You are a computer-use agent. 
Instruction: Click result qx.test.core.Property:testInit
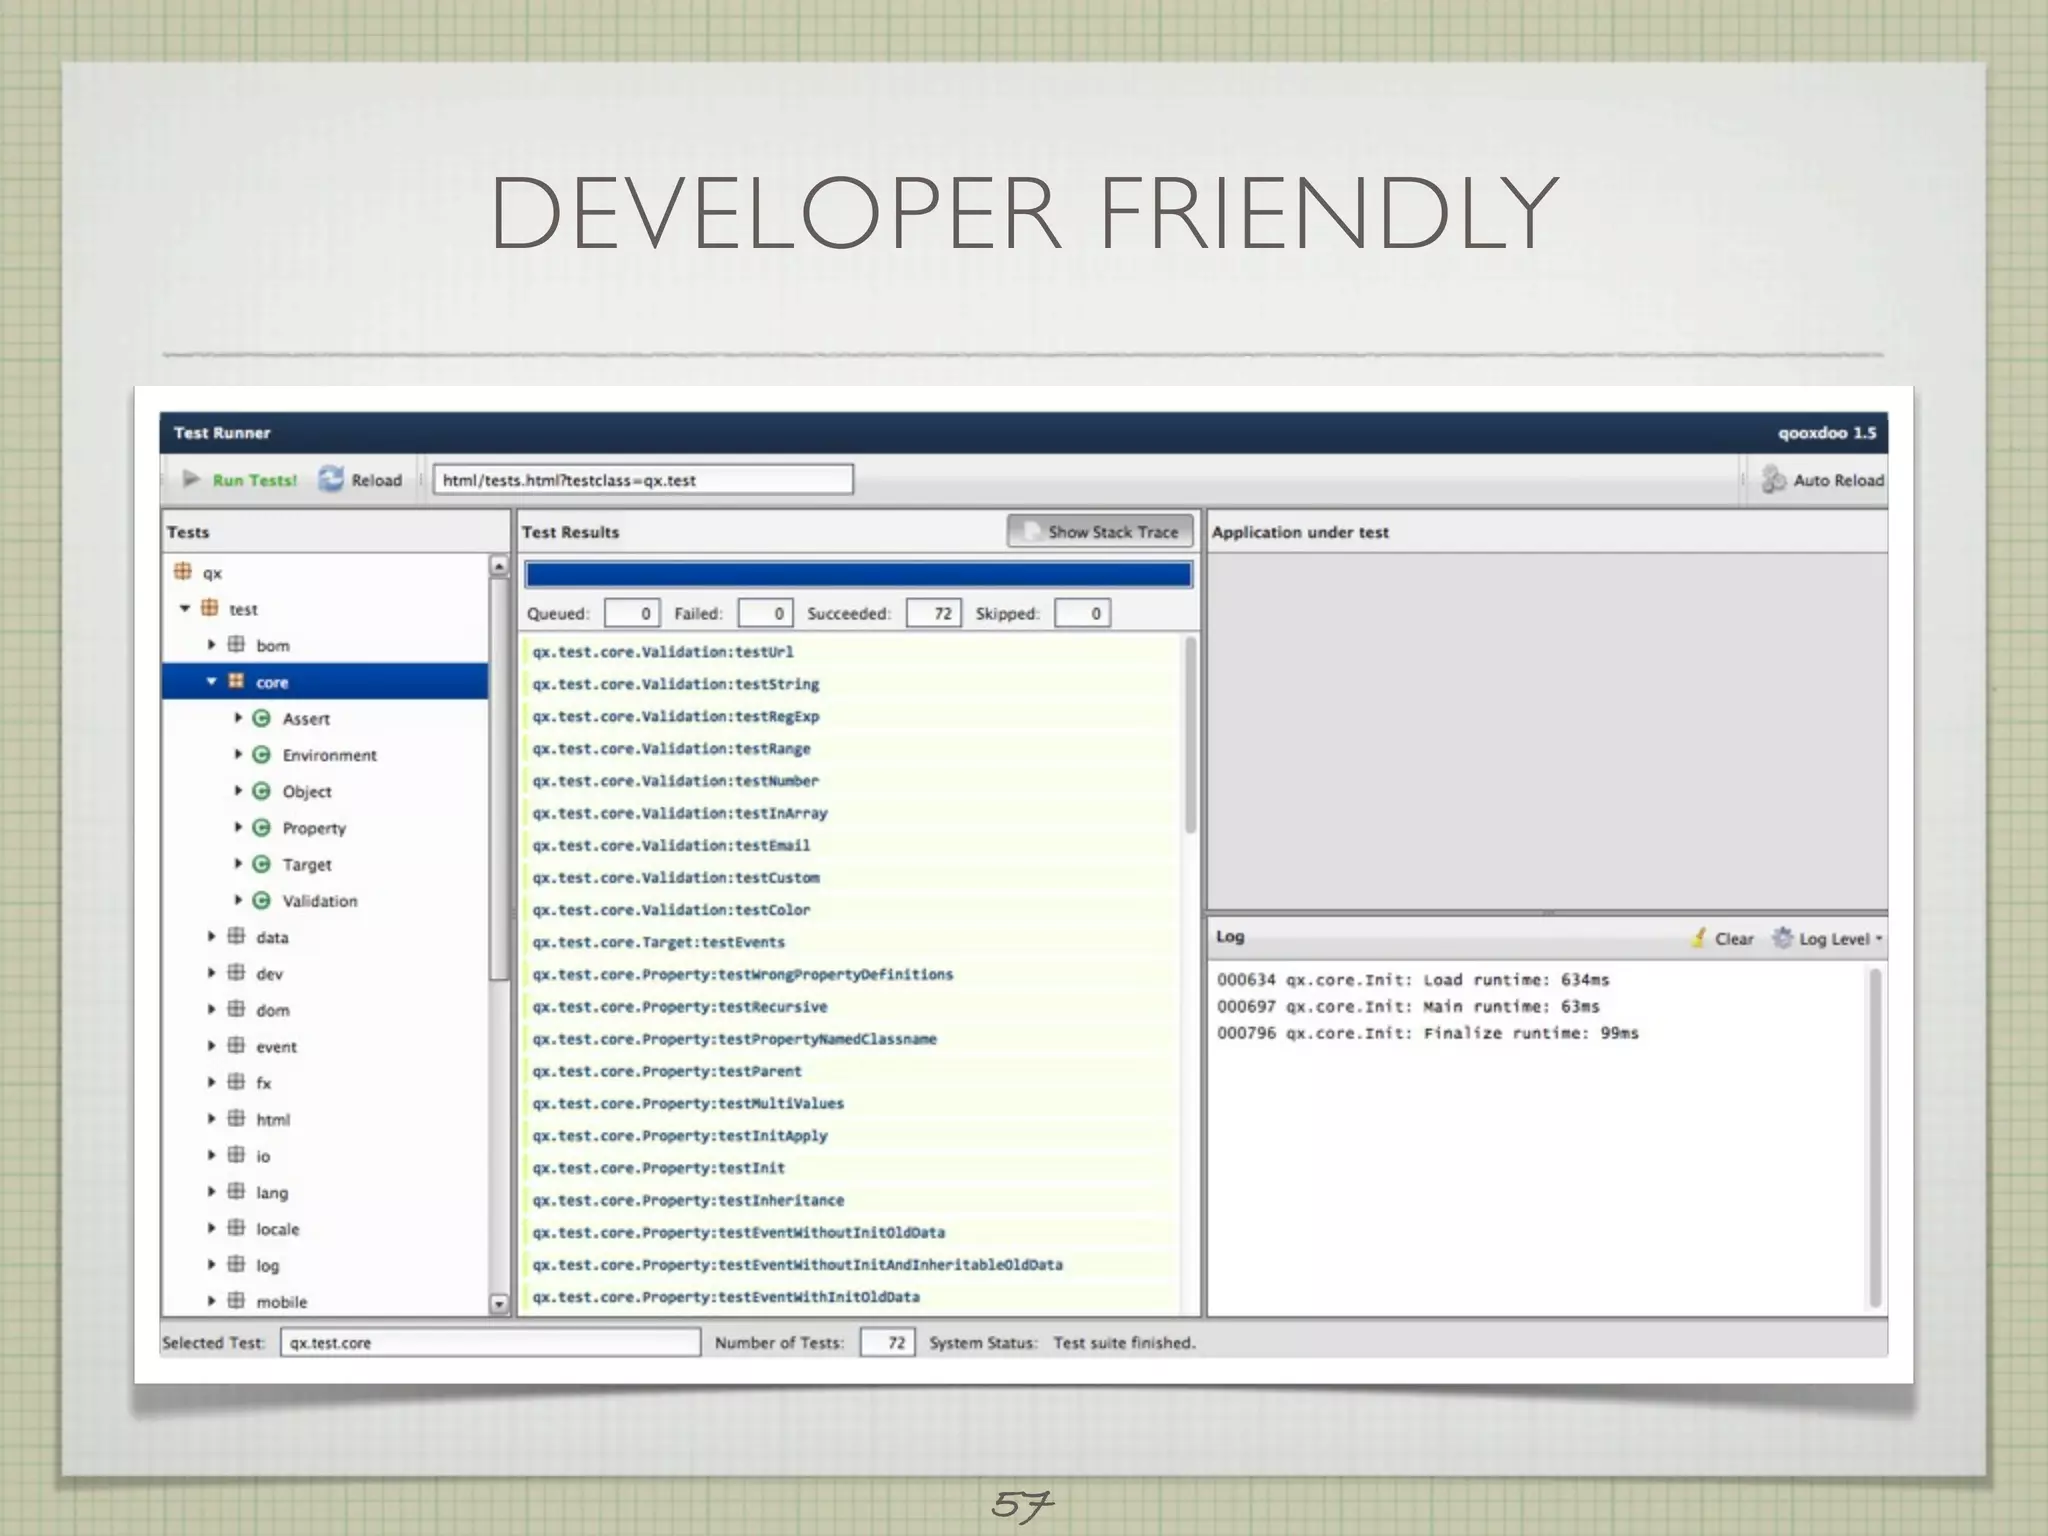pyautogui.click(x=659, y=1168)
